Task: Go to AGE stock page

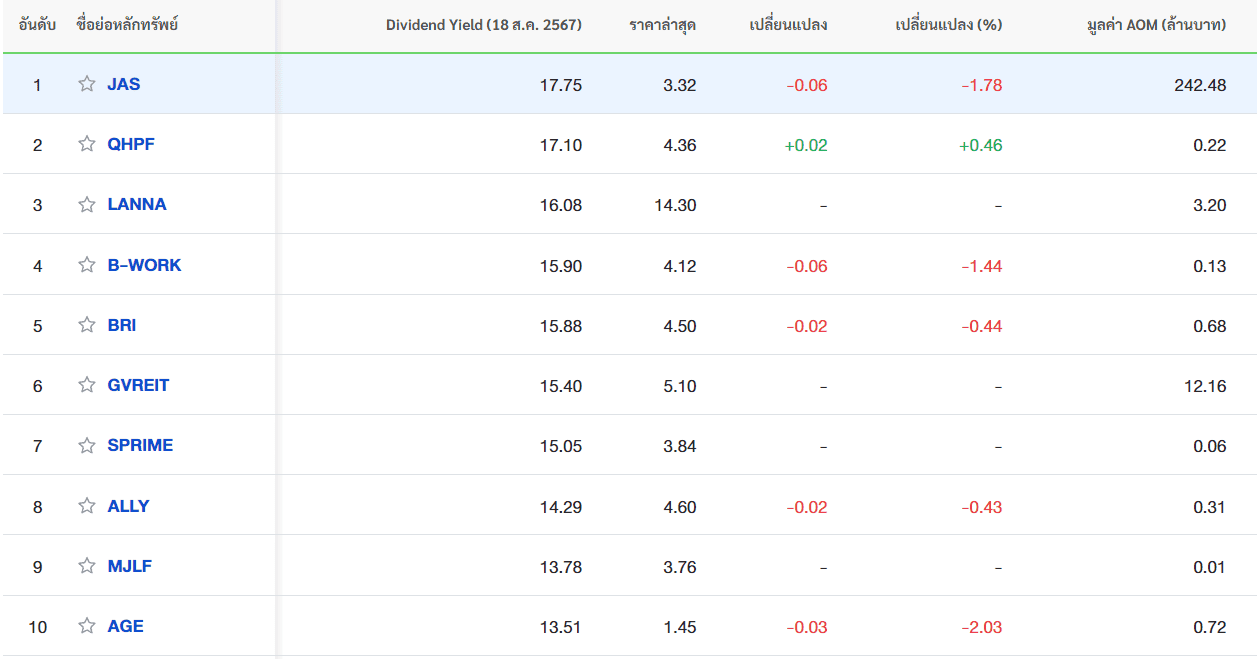Action: [x=125, y=626]
